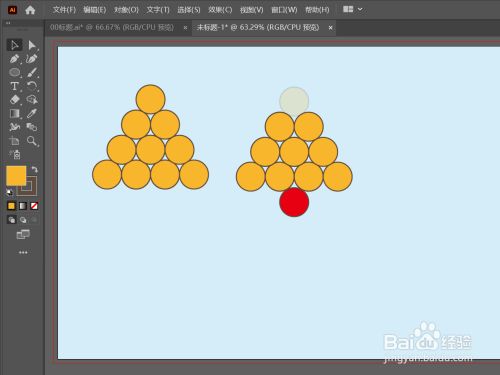Select the Symbol Sprayer tool
This screenshot has width=500, height=375.
coord(14,154)
